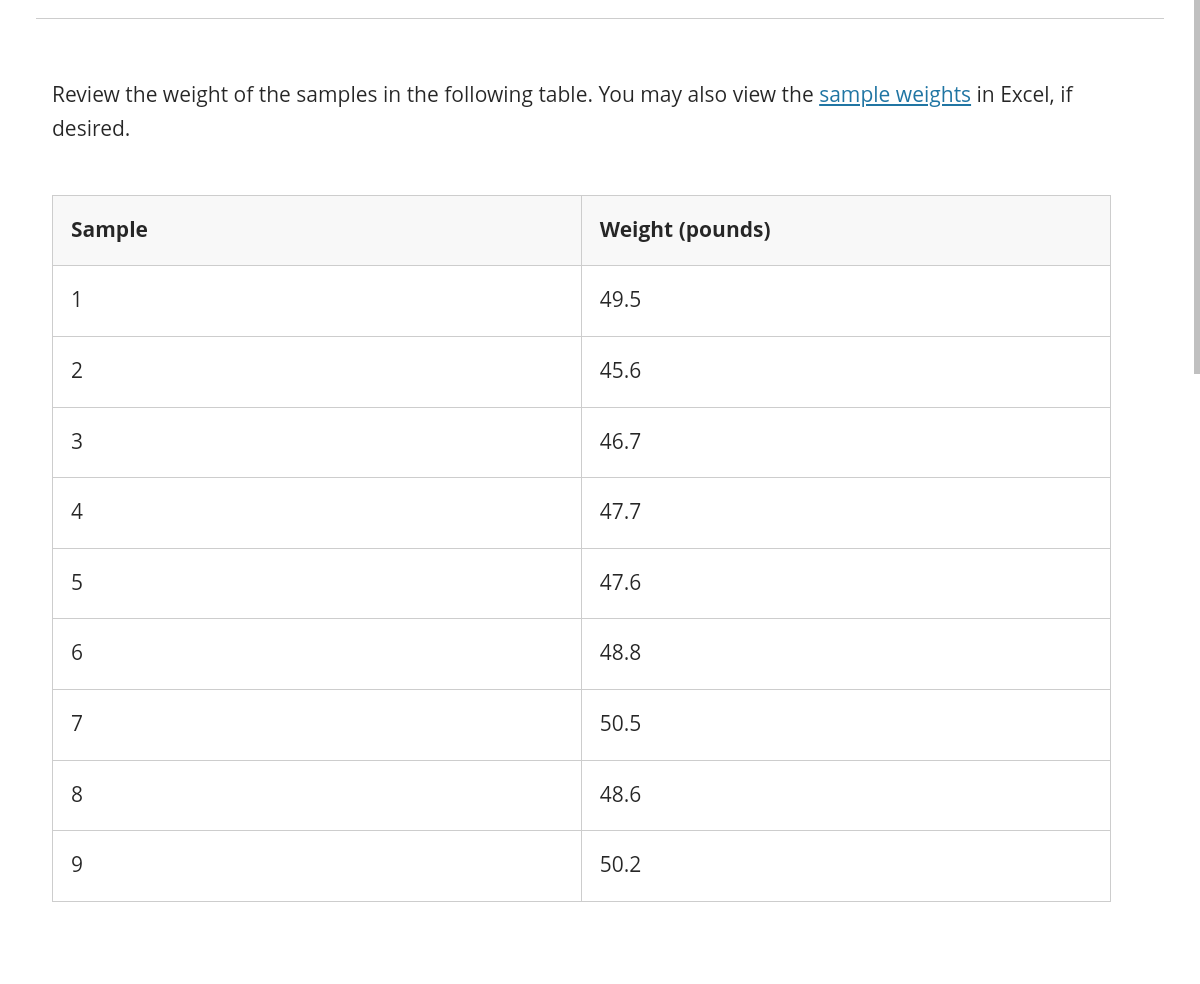Select the Sample column header

coord(317,230)
